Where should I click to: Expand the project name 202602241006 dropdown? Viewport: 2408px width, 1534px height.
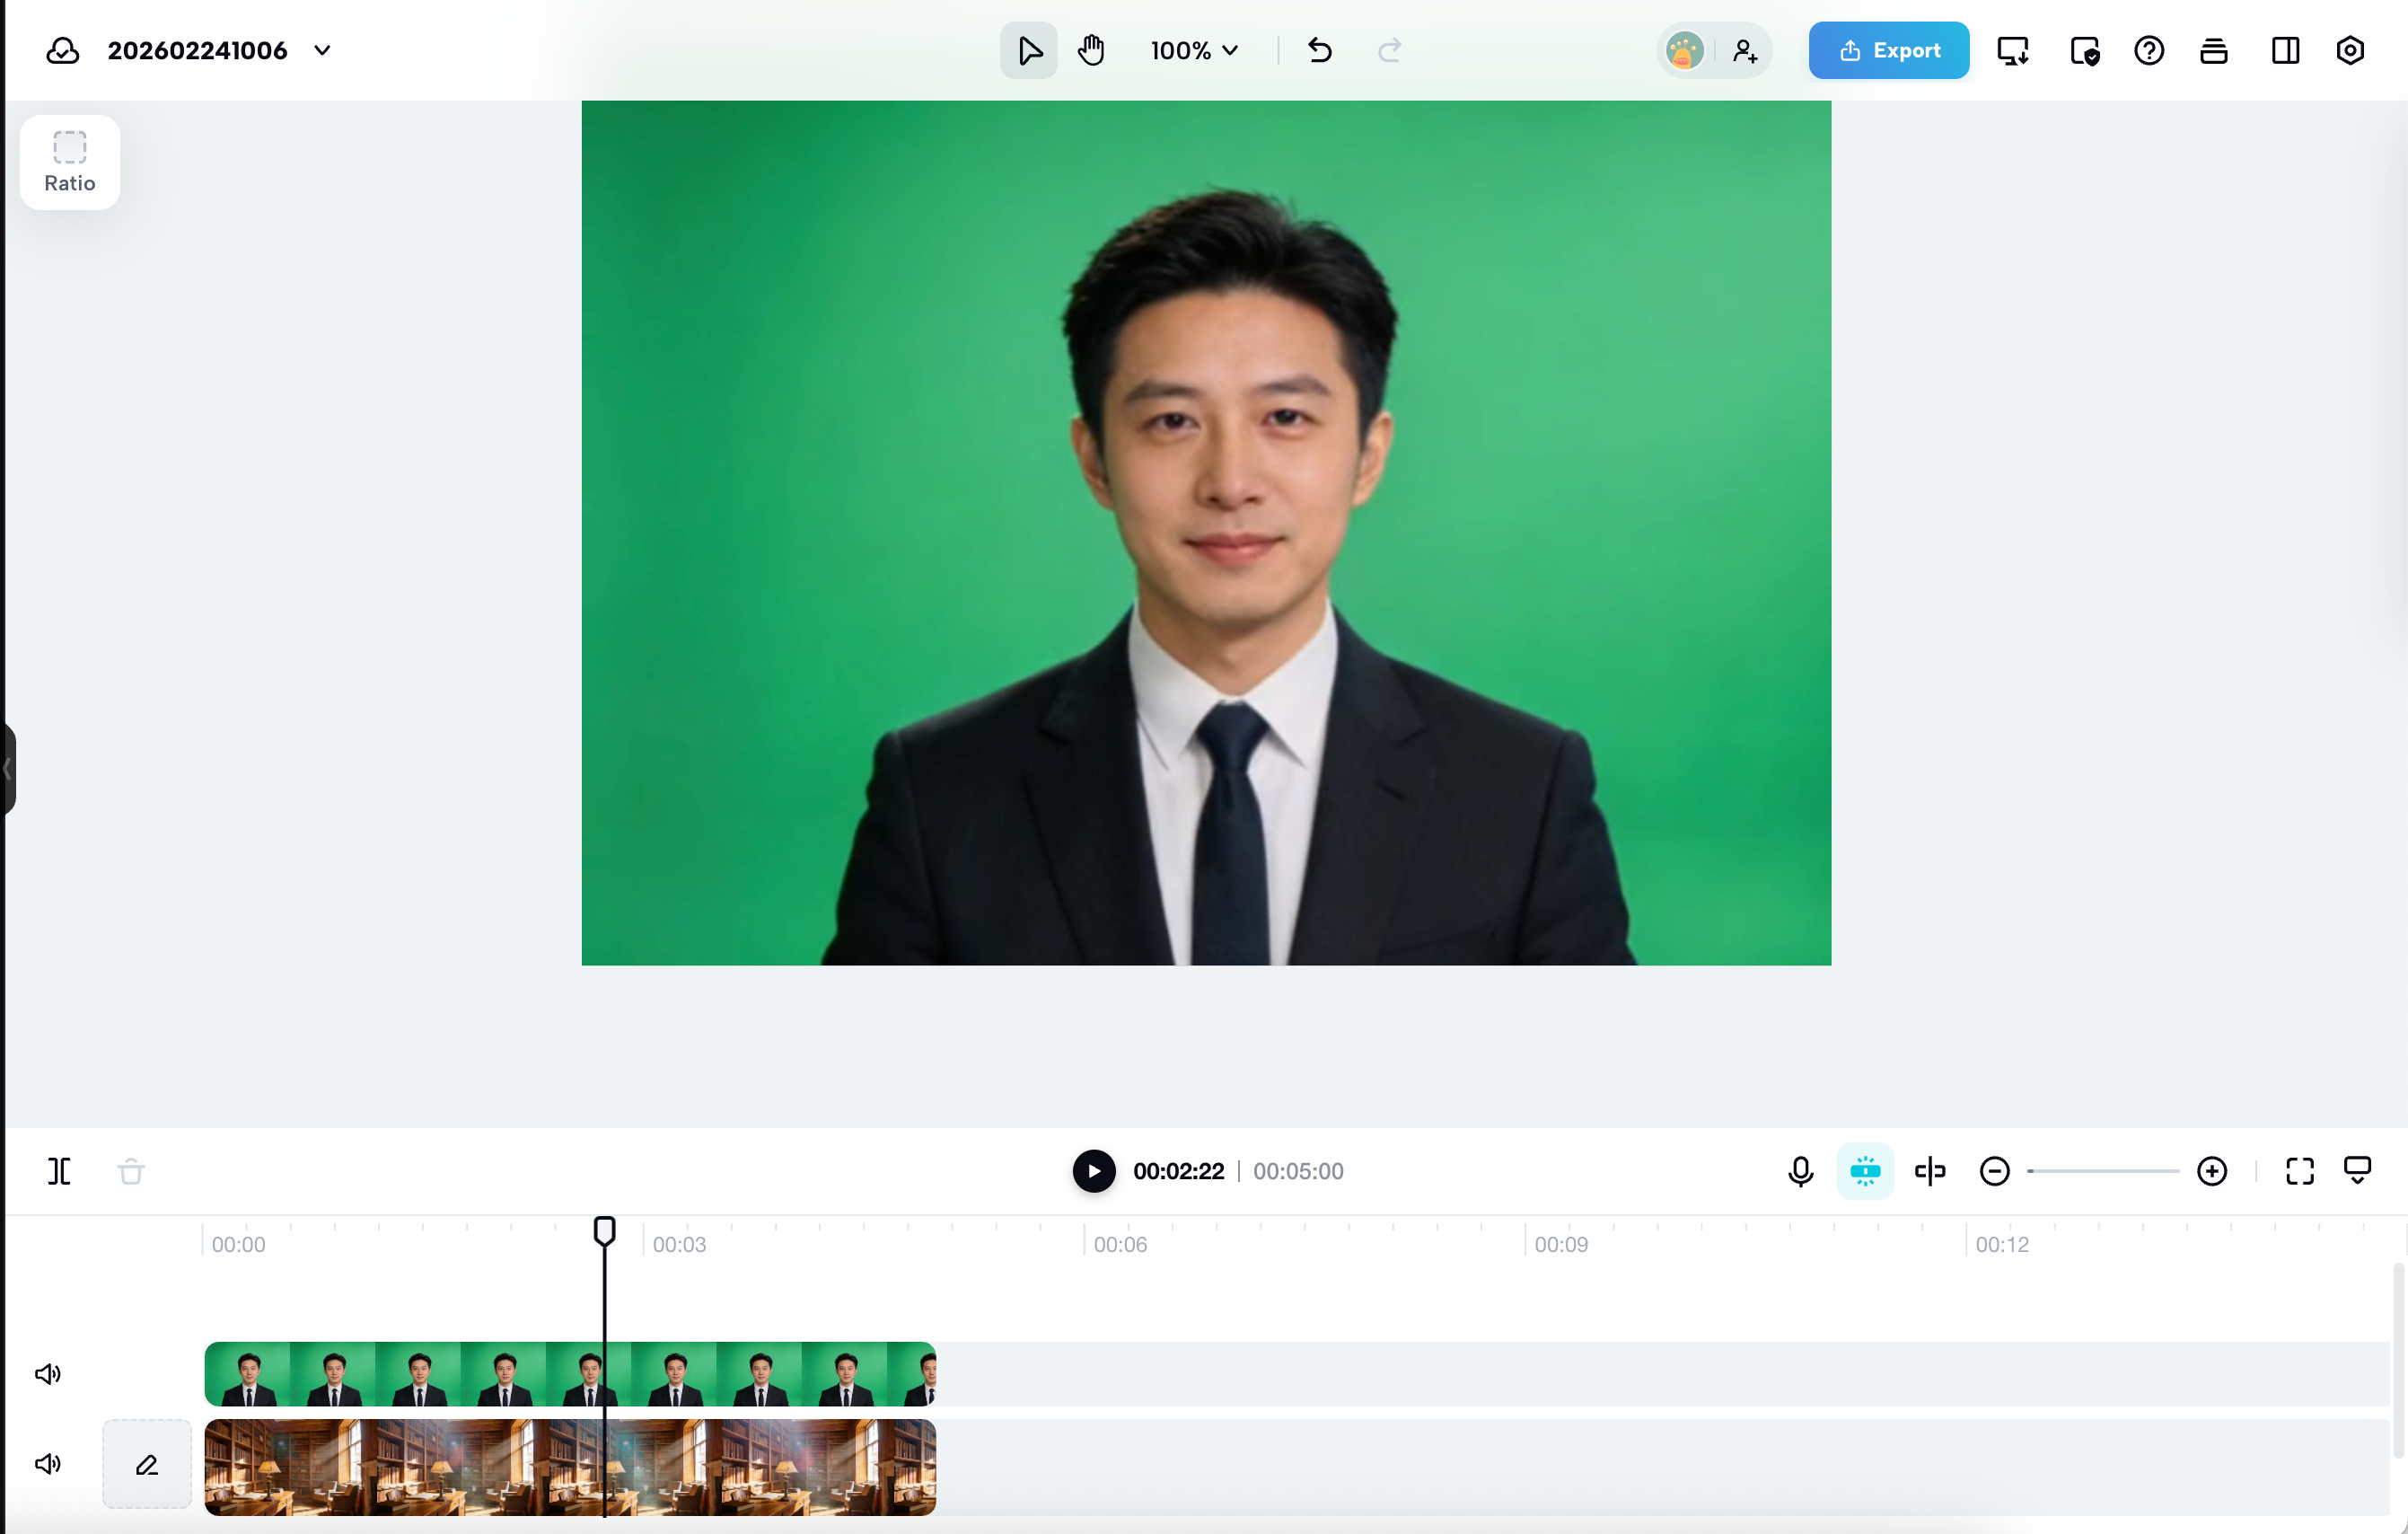322,50
